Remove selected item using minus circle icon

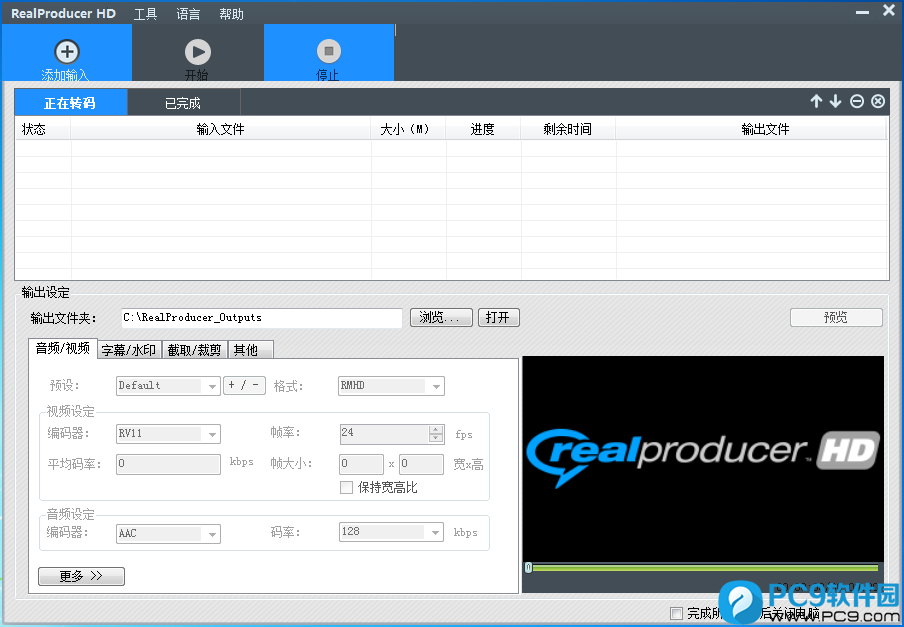[x=857, y=101]
